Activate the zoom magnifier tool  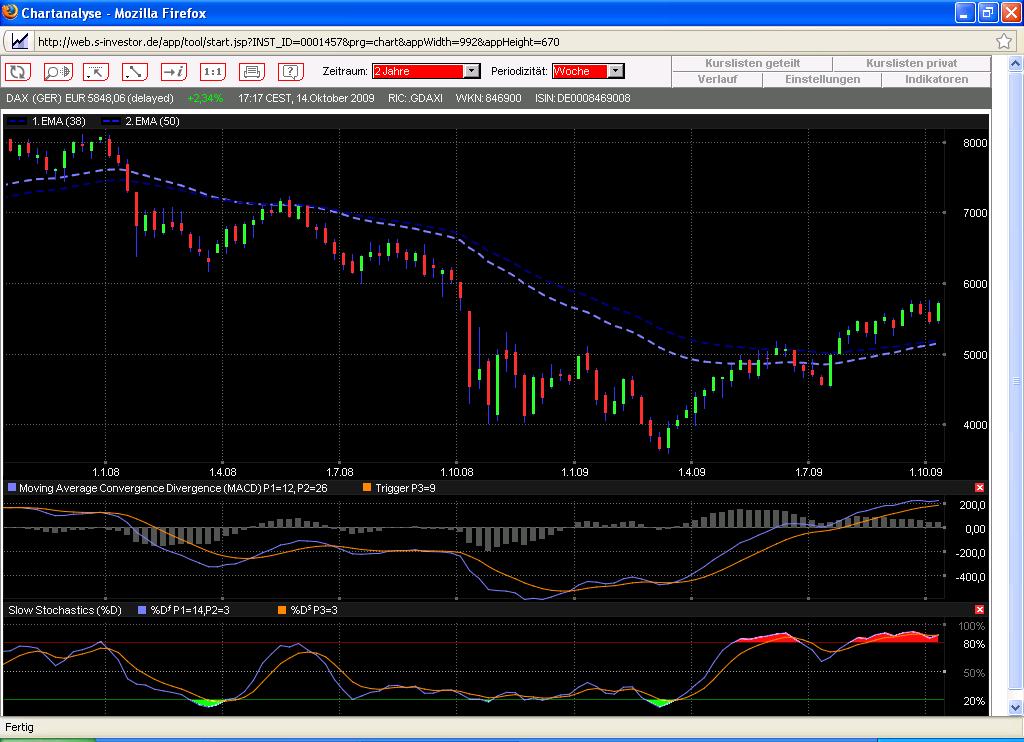pos(57,71)
